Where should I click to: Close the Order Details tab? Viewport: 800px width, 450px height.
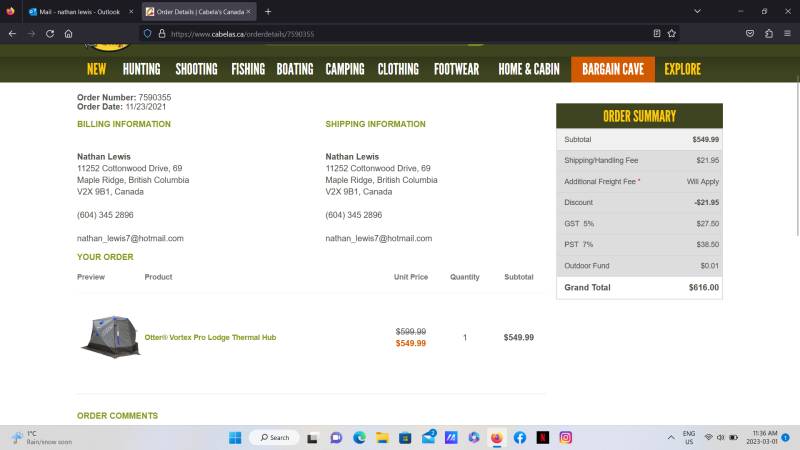(x=248, y=11)
